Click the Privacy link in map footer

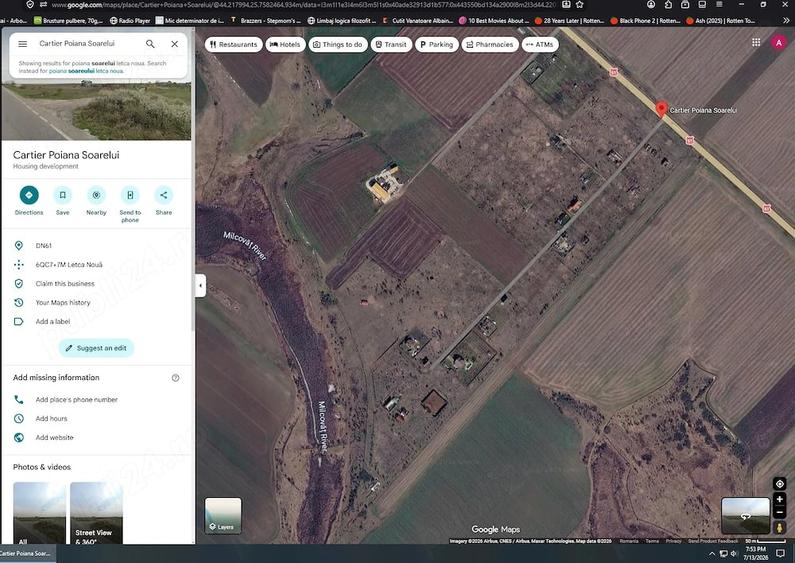673,541
